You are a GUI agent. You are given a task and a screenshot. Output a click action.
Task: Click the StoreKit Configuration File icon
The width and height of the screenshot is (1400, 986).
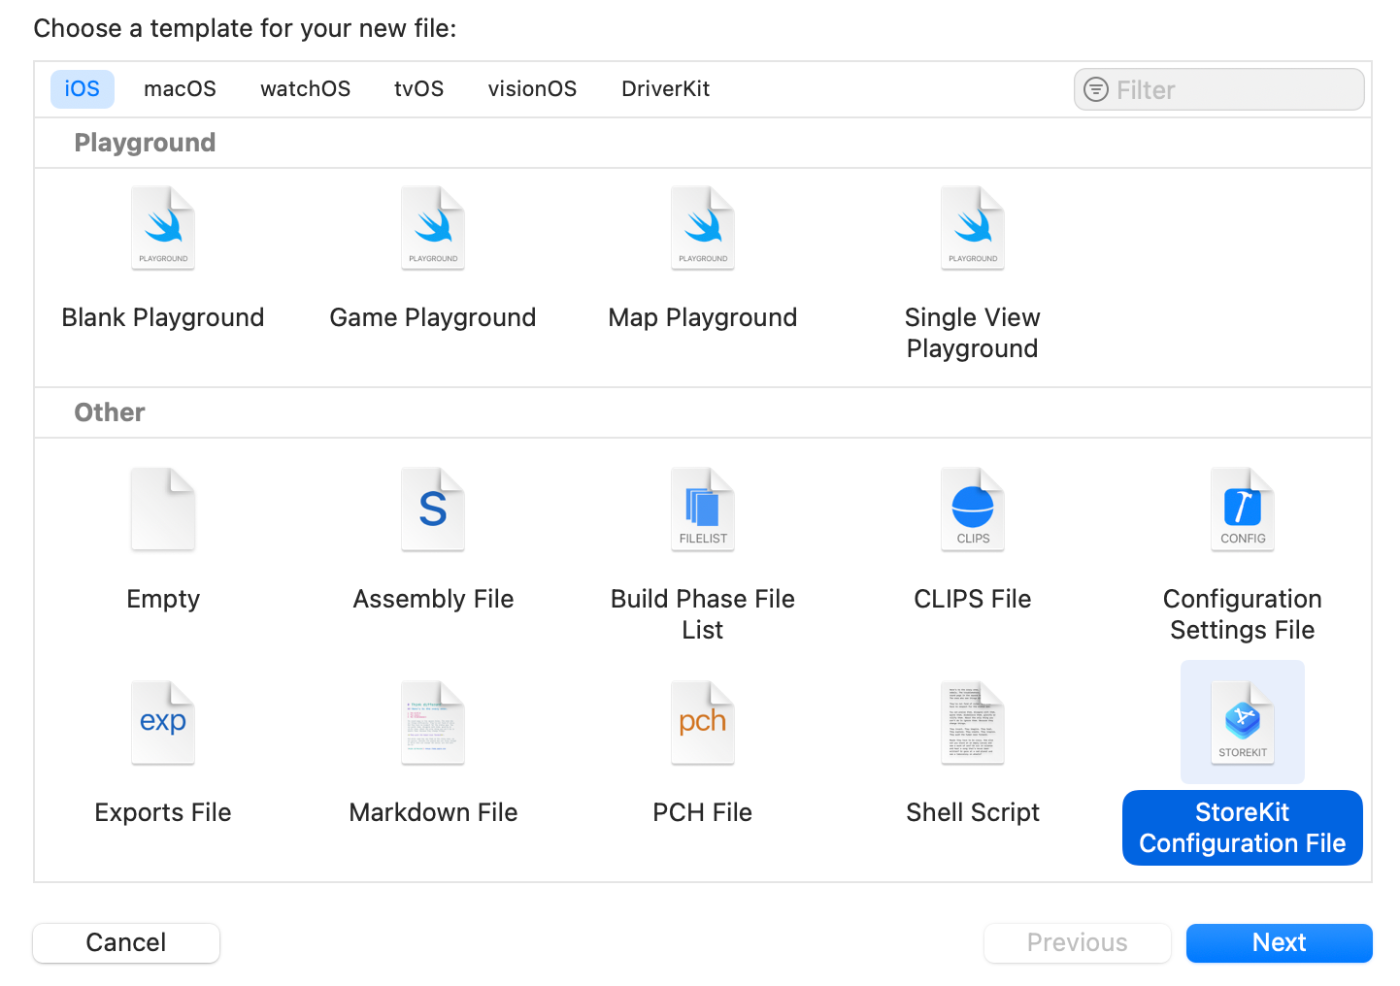[1243, 723]
